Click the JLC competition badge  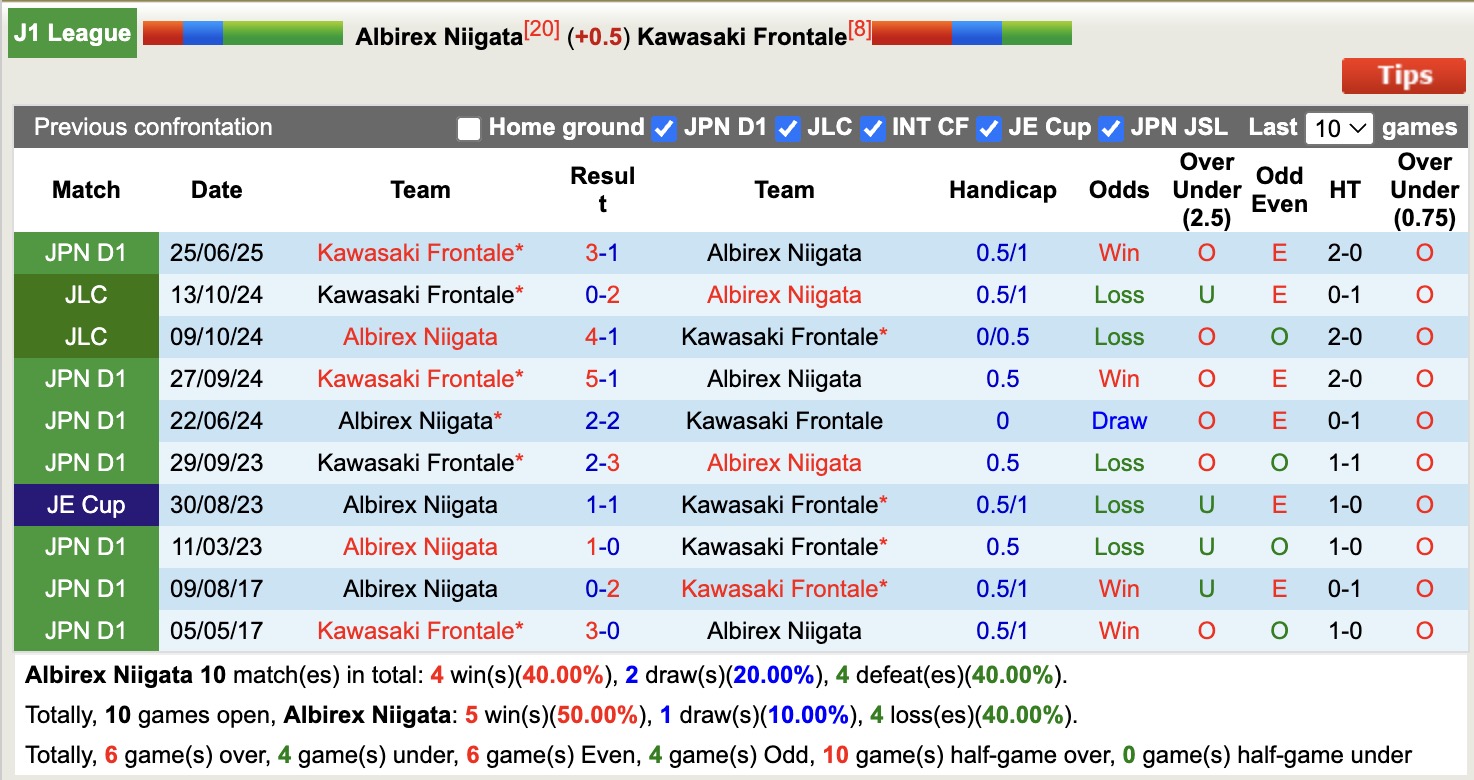[x=85, y=294]
